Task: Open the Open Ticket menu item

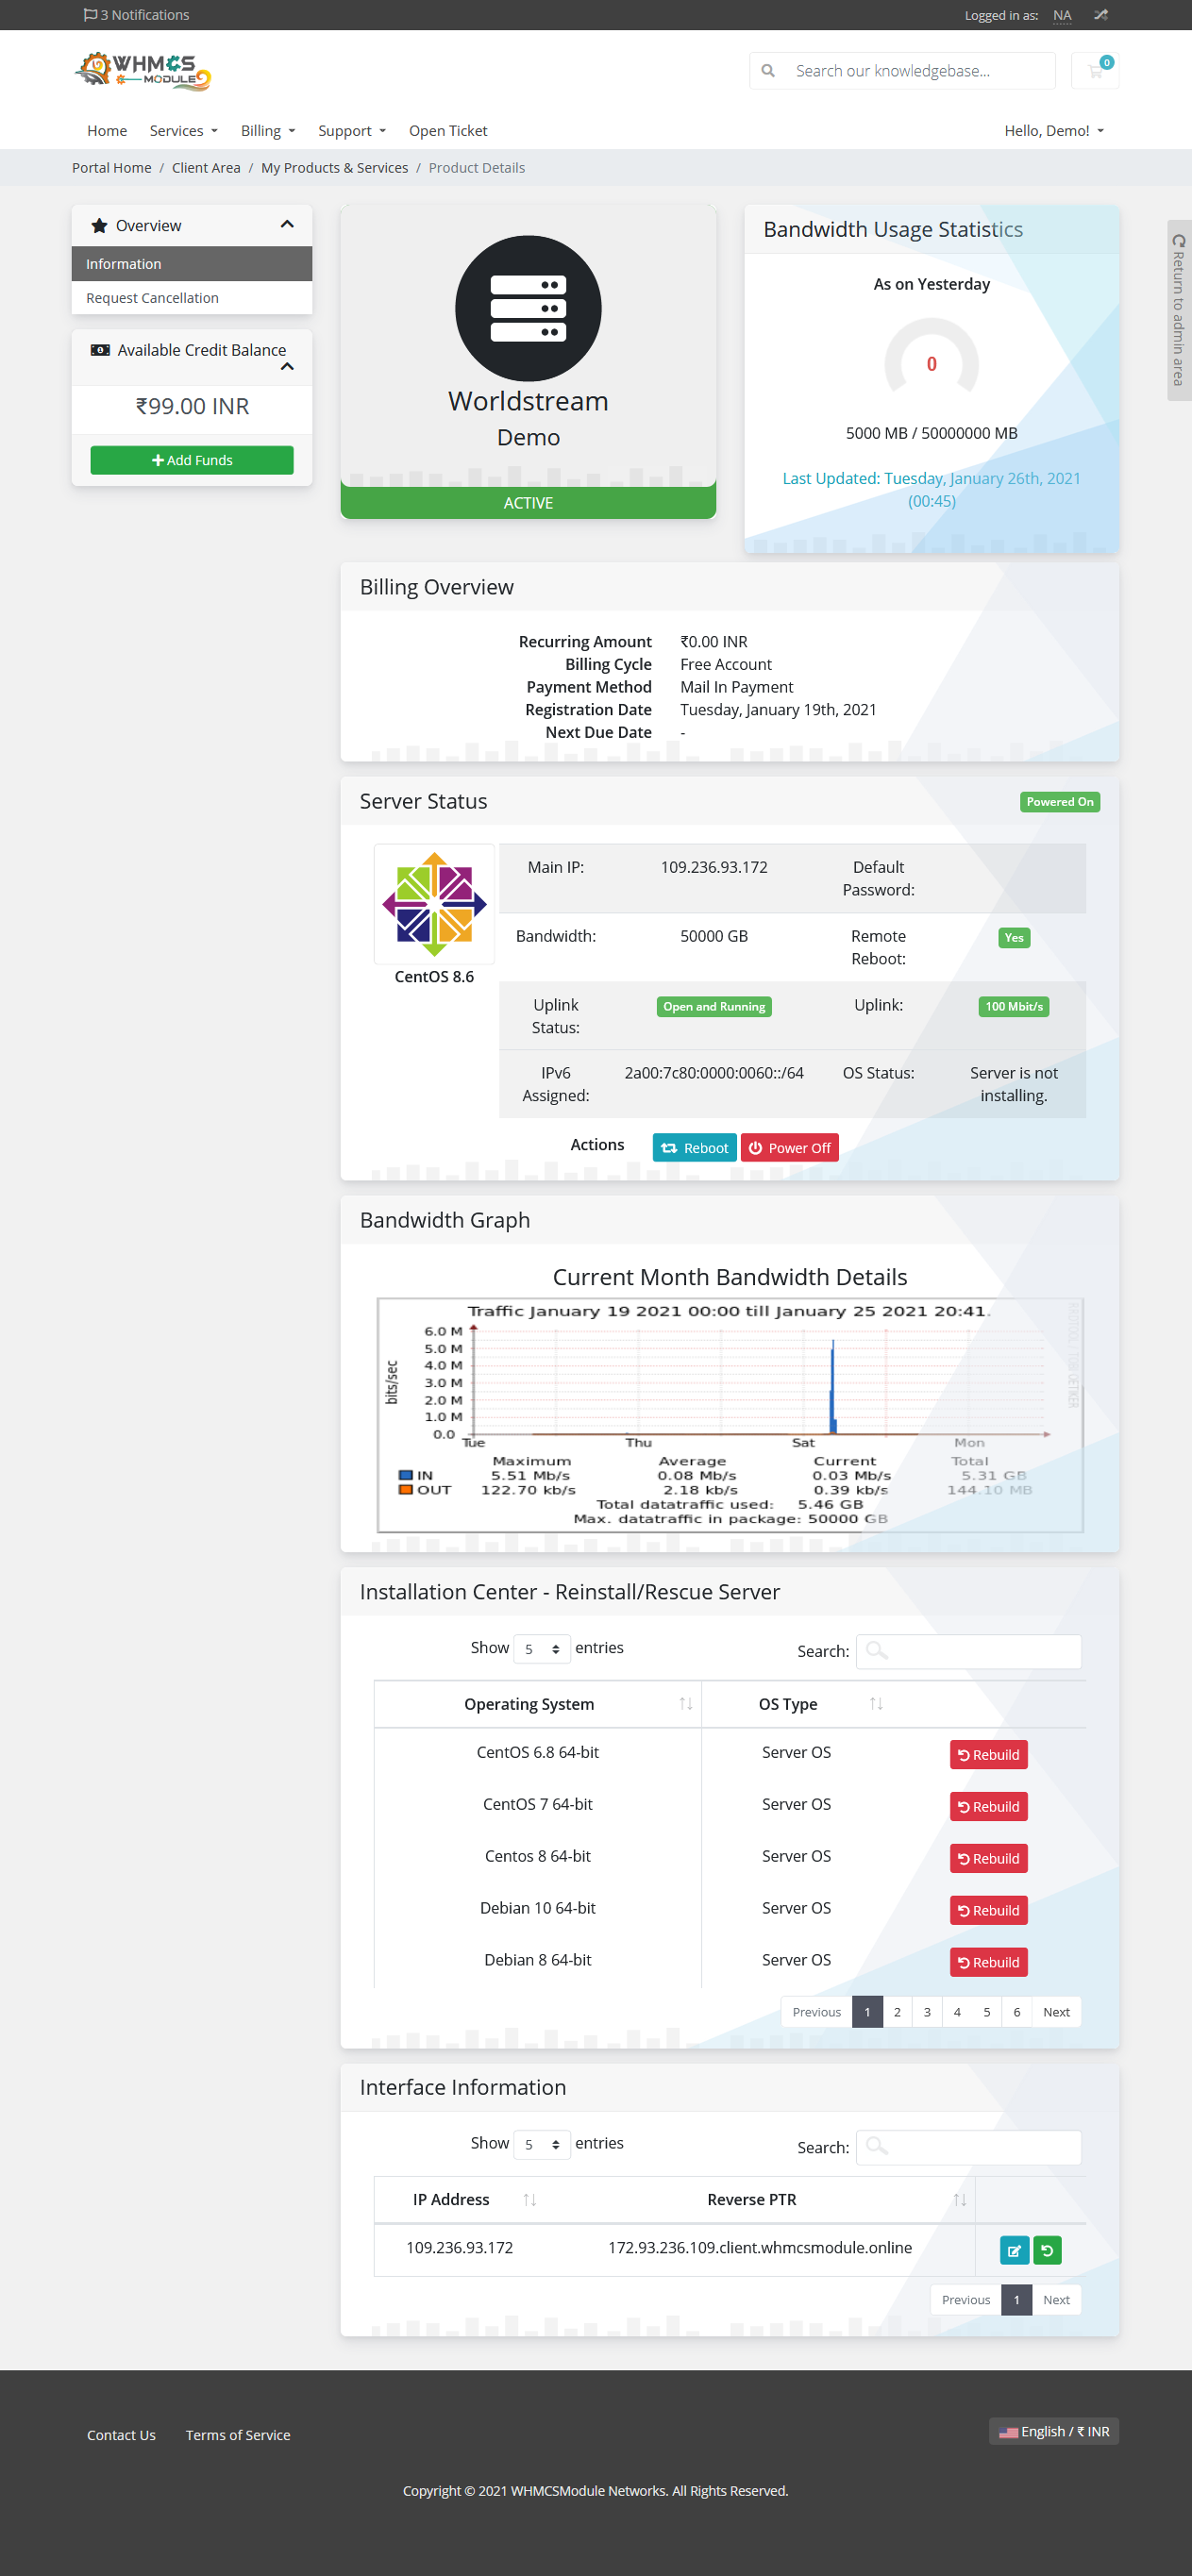Action: coord(448,131)
